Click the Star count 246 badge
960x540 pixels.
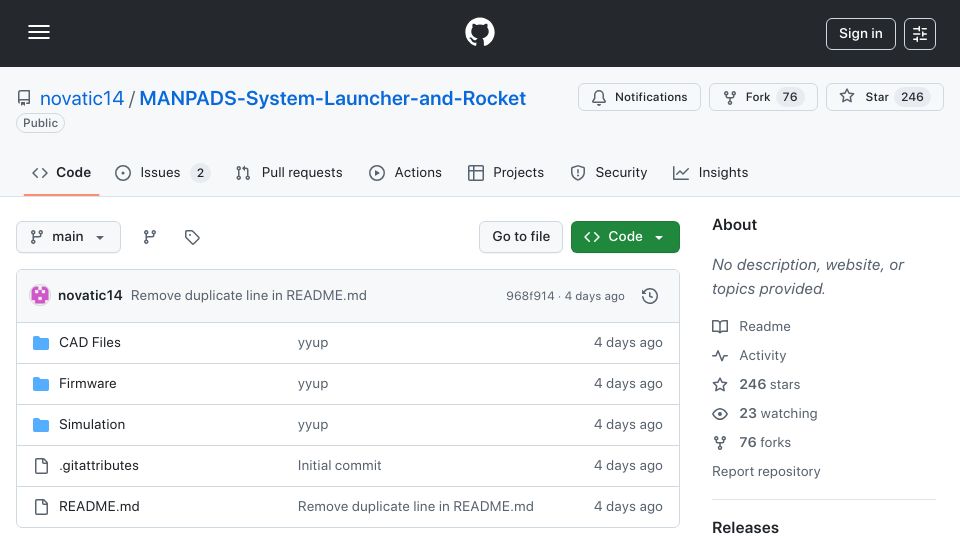pos(912,97)
